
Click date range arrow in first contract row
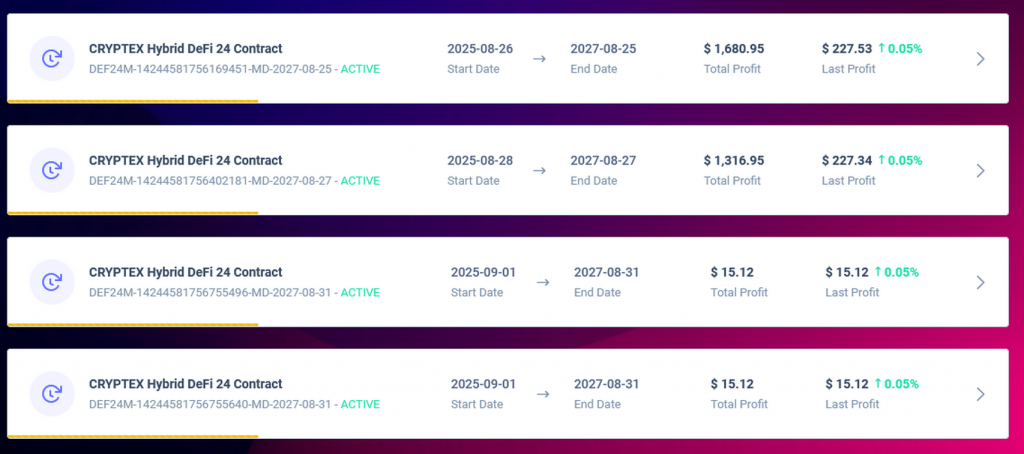539,59
